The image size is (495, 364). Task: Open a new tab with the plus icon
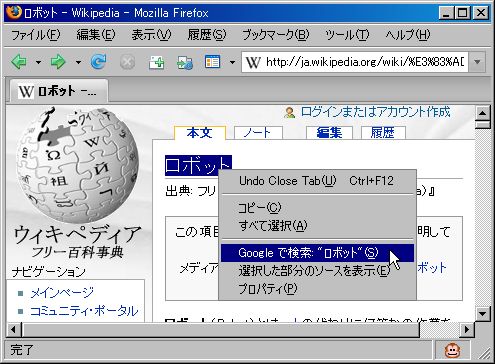coord(156,62)
